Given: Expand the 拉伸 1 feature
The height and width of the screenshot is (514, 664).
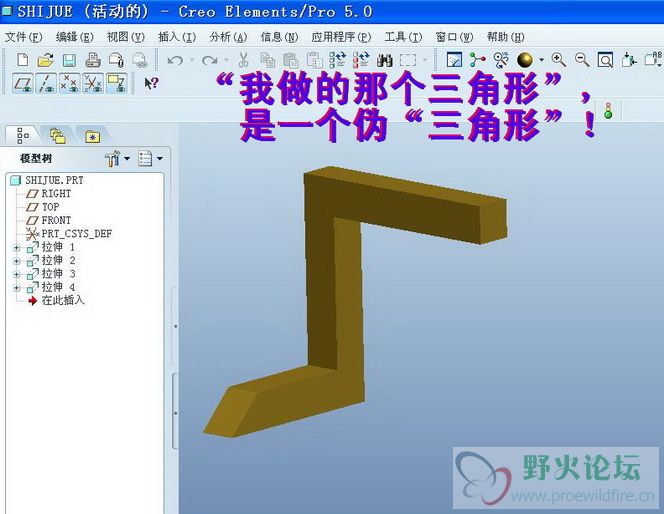Looking at the screenshot, I should click(x=17, y=248).
